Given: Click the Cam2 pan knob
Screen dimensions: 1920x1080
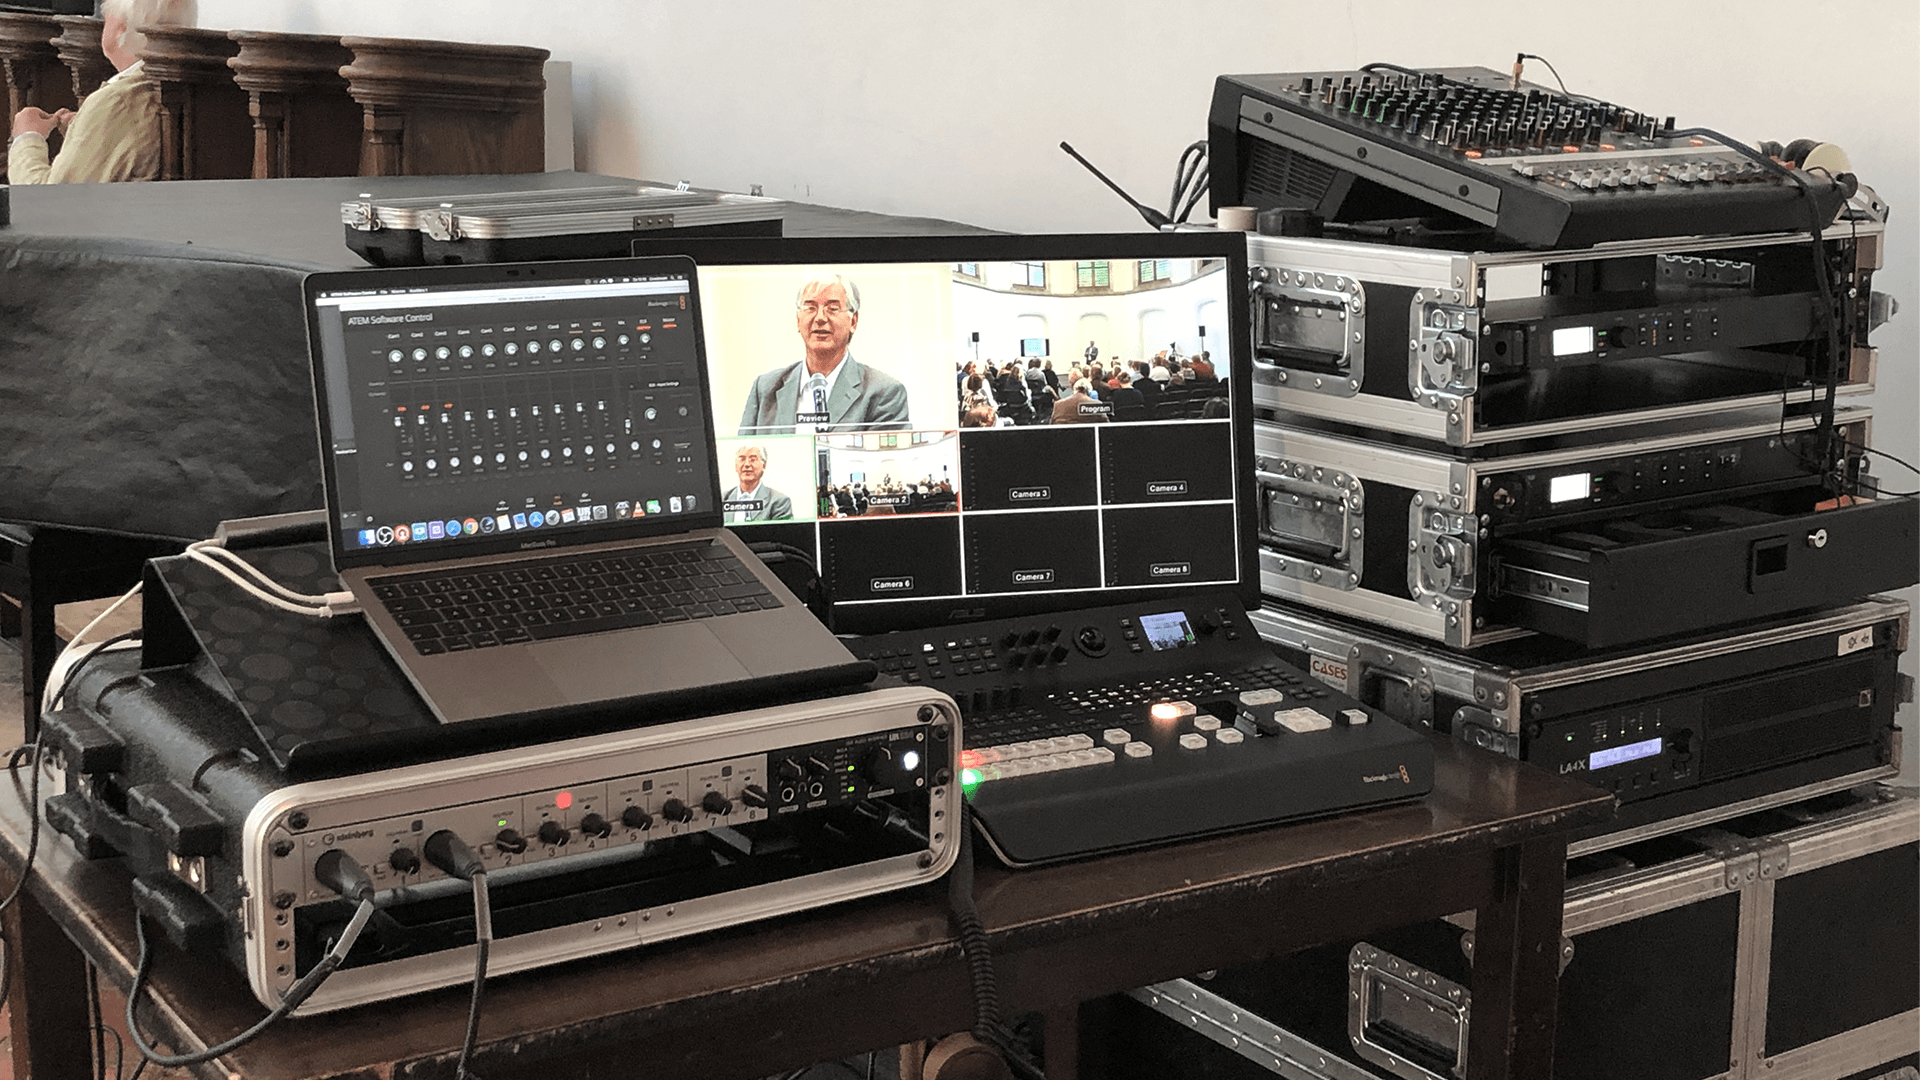Looking at the screenshot, I should (x=431, y=464).
